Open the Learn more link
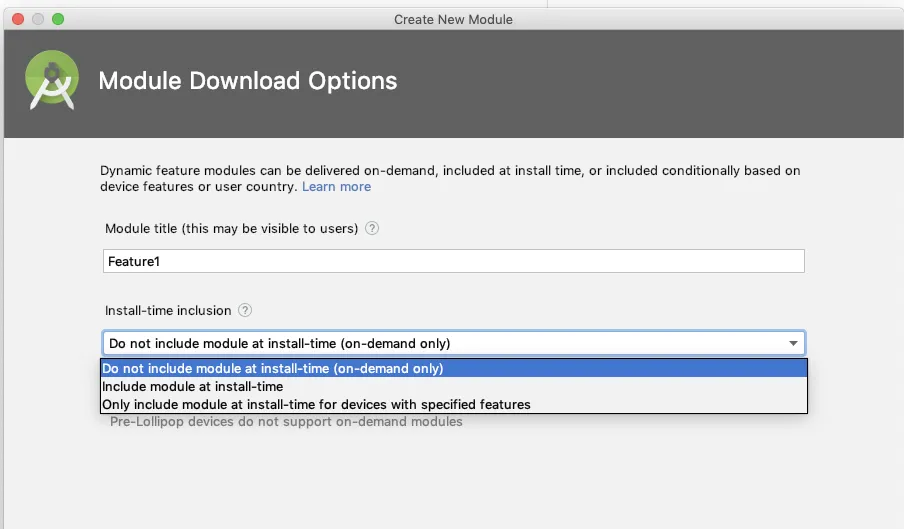This screenshot has width=904, height=529. tap(336, 187)
